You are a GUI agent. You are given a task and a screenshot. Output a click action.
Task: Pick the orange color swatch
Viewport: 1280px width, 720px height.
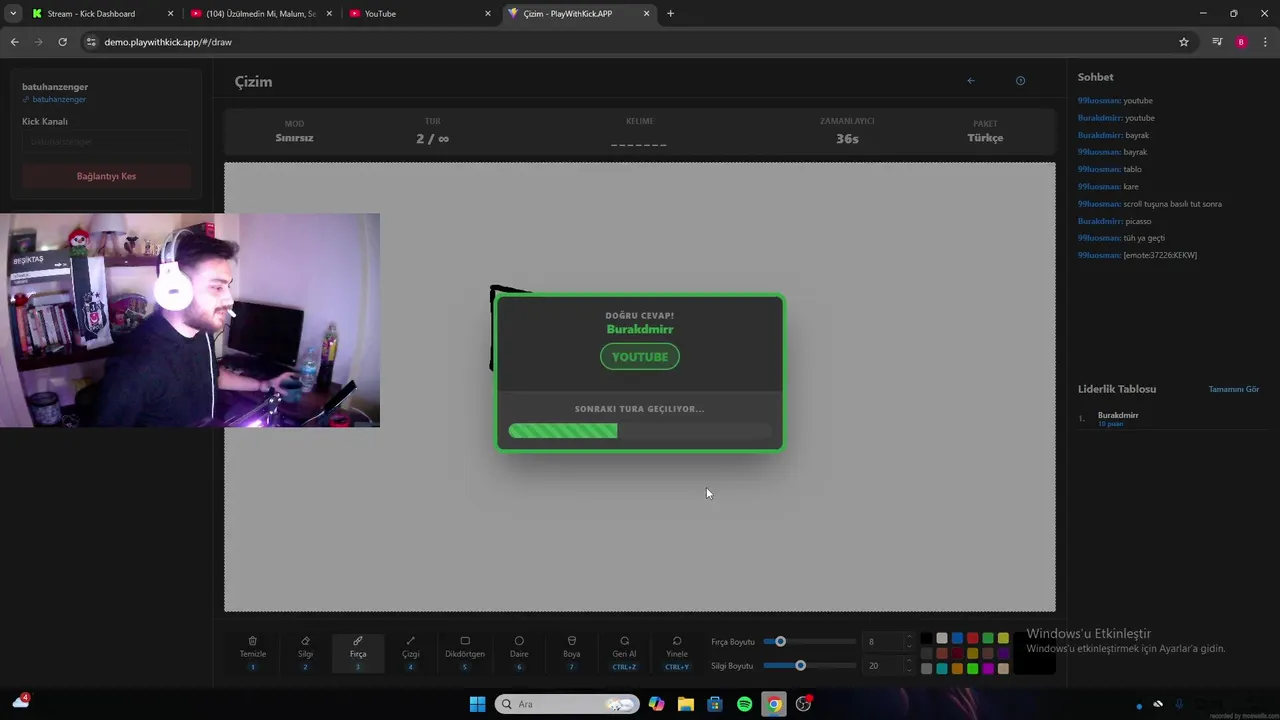click(957, 668)
